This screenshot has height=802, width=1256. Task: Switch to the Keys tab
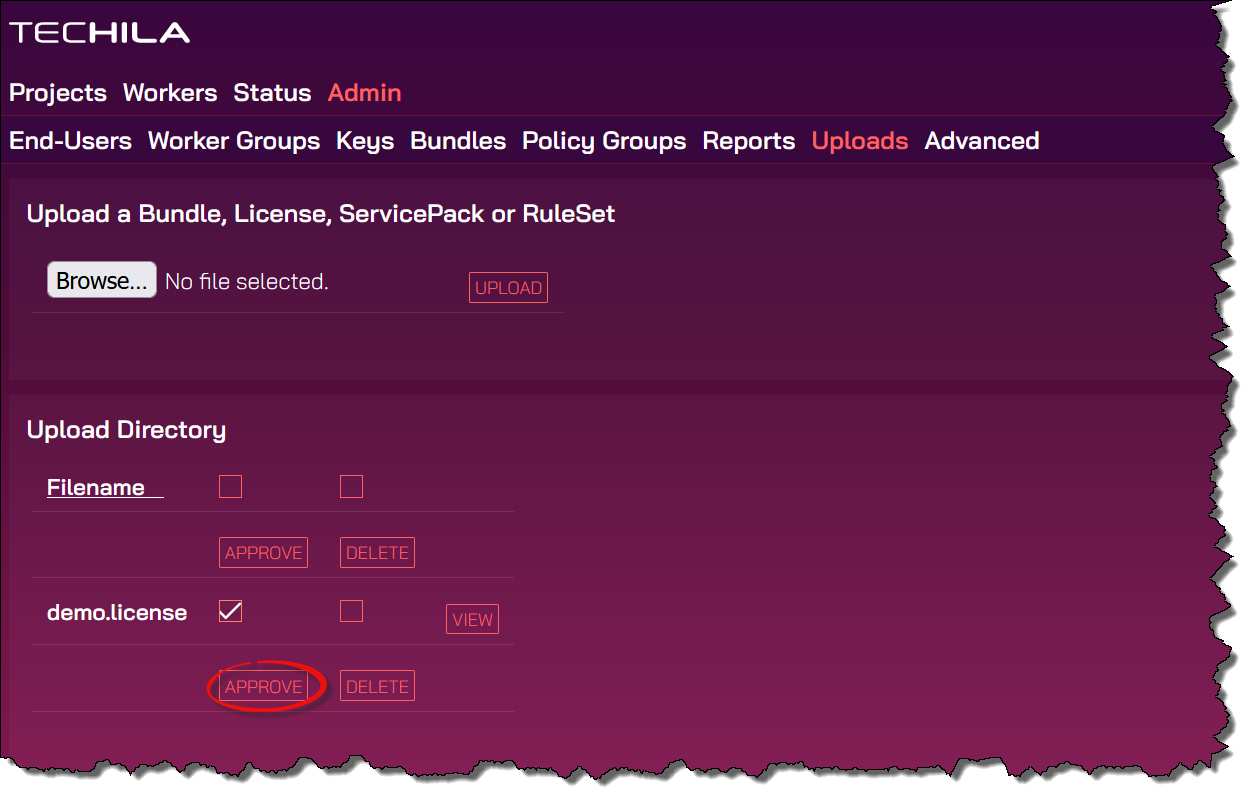(365, 141)
